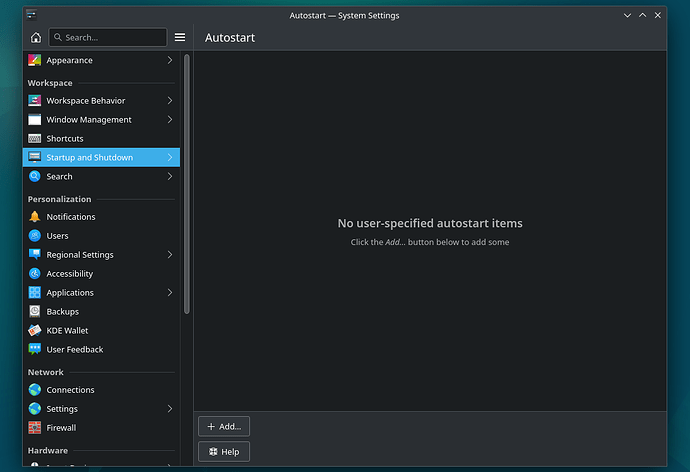The image size is (690, 472).
Task: Open the Firewall settings page
Action: pyautogui.click(x=101, y=428)
